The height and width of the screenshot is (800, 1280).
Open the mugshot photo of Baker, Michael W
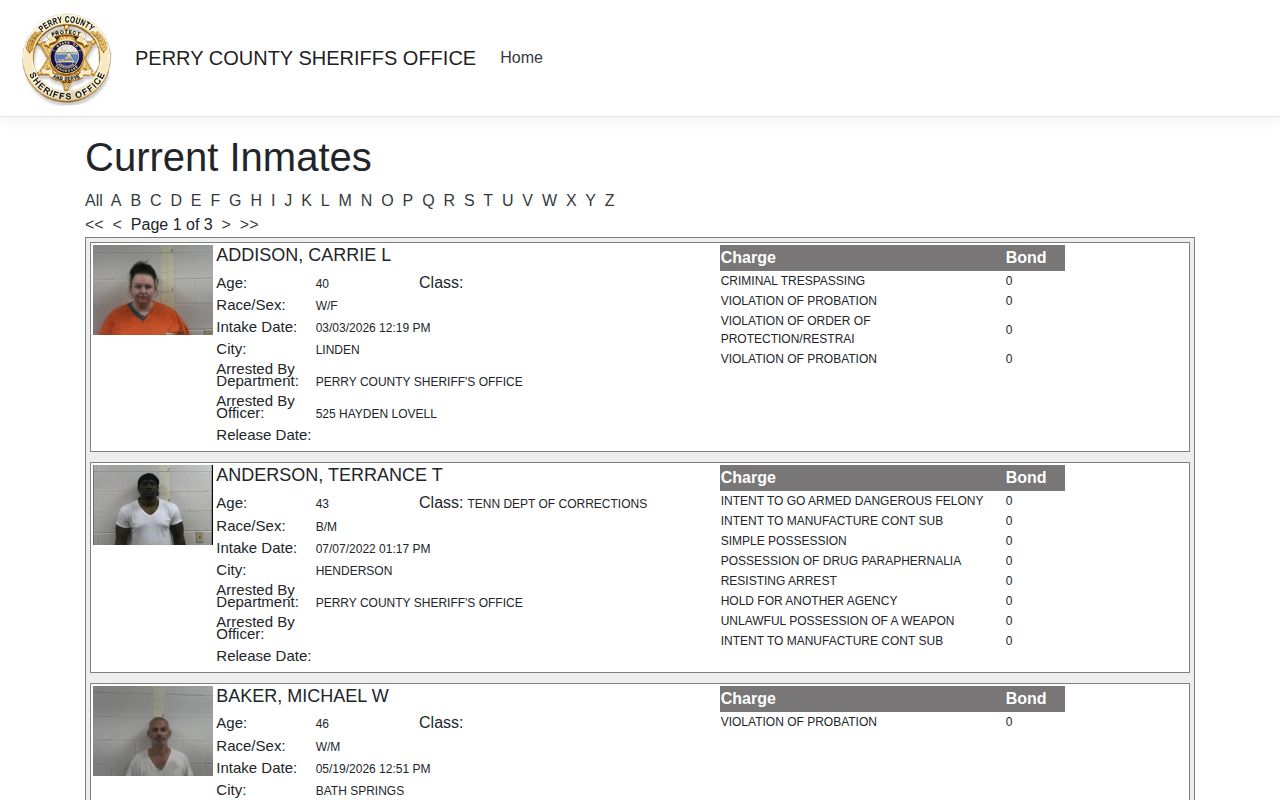tap(153, 731)
